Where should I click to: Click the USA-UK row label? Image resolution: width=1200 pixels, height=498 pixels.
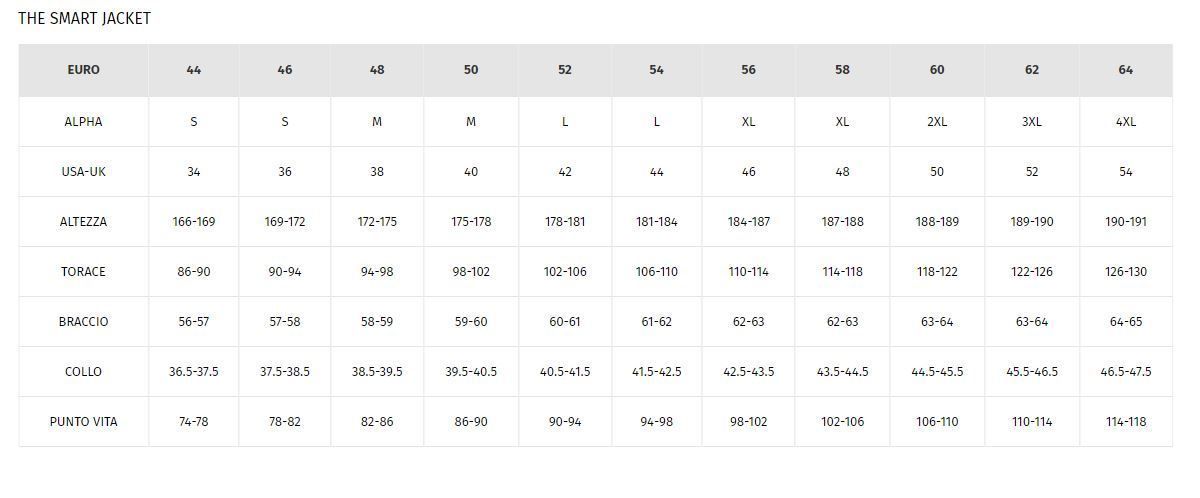[83, 172]
